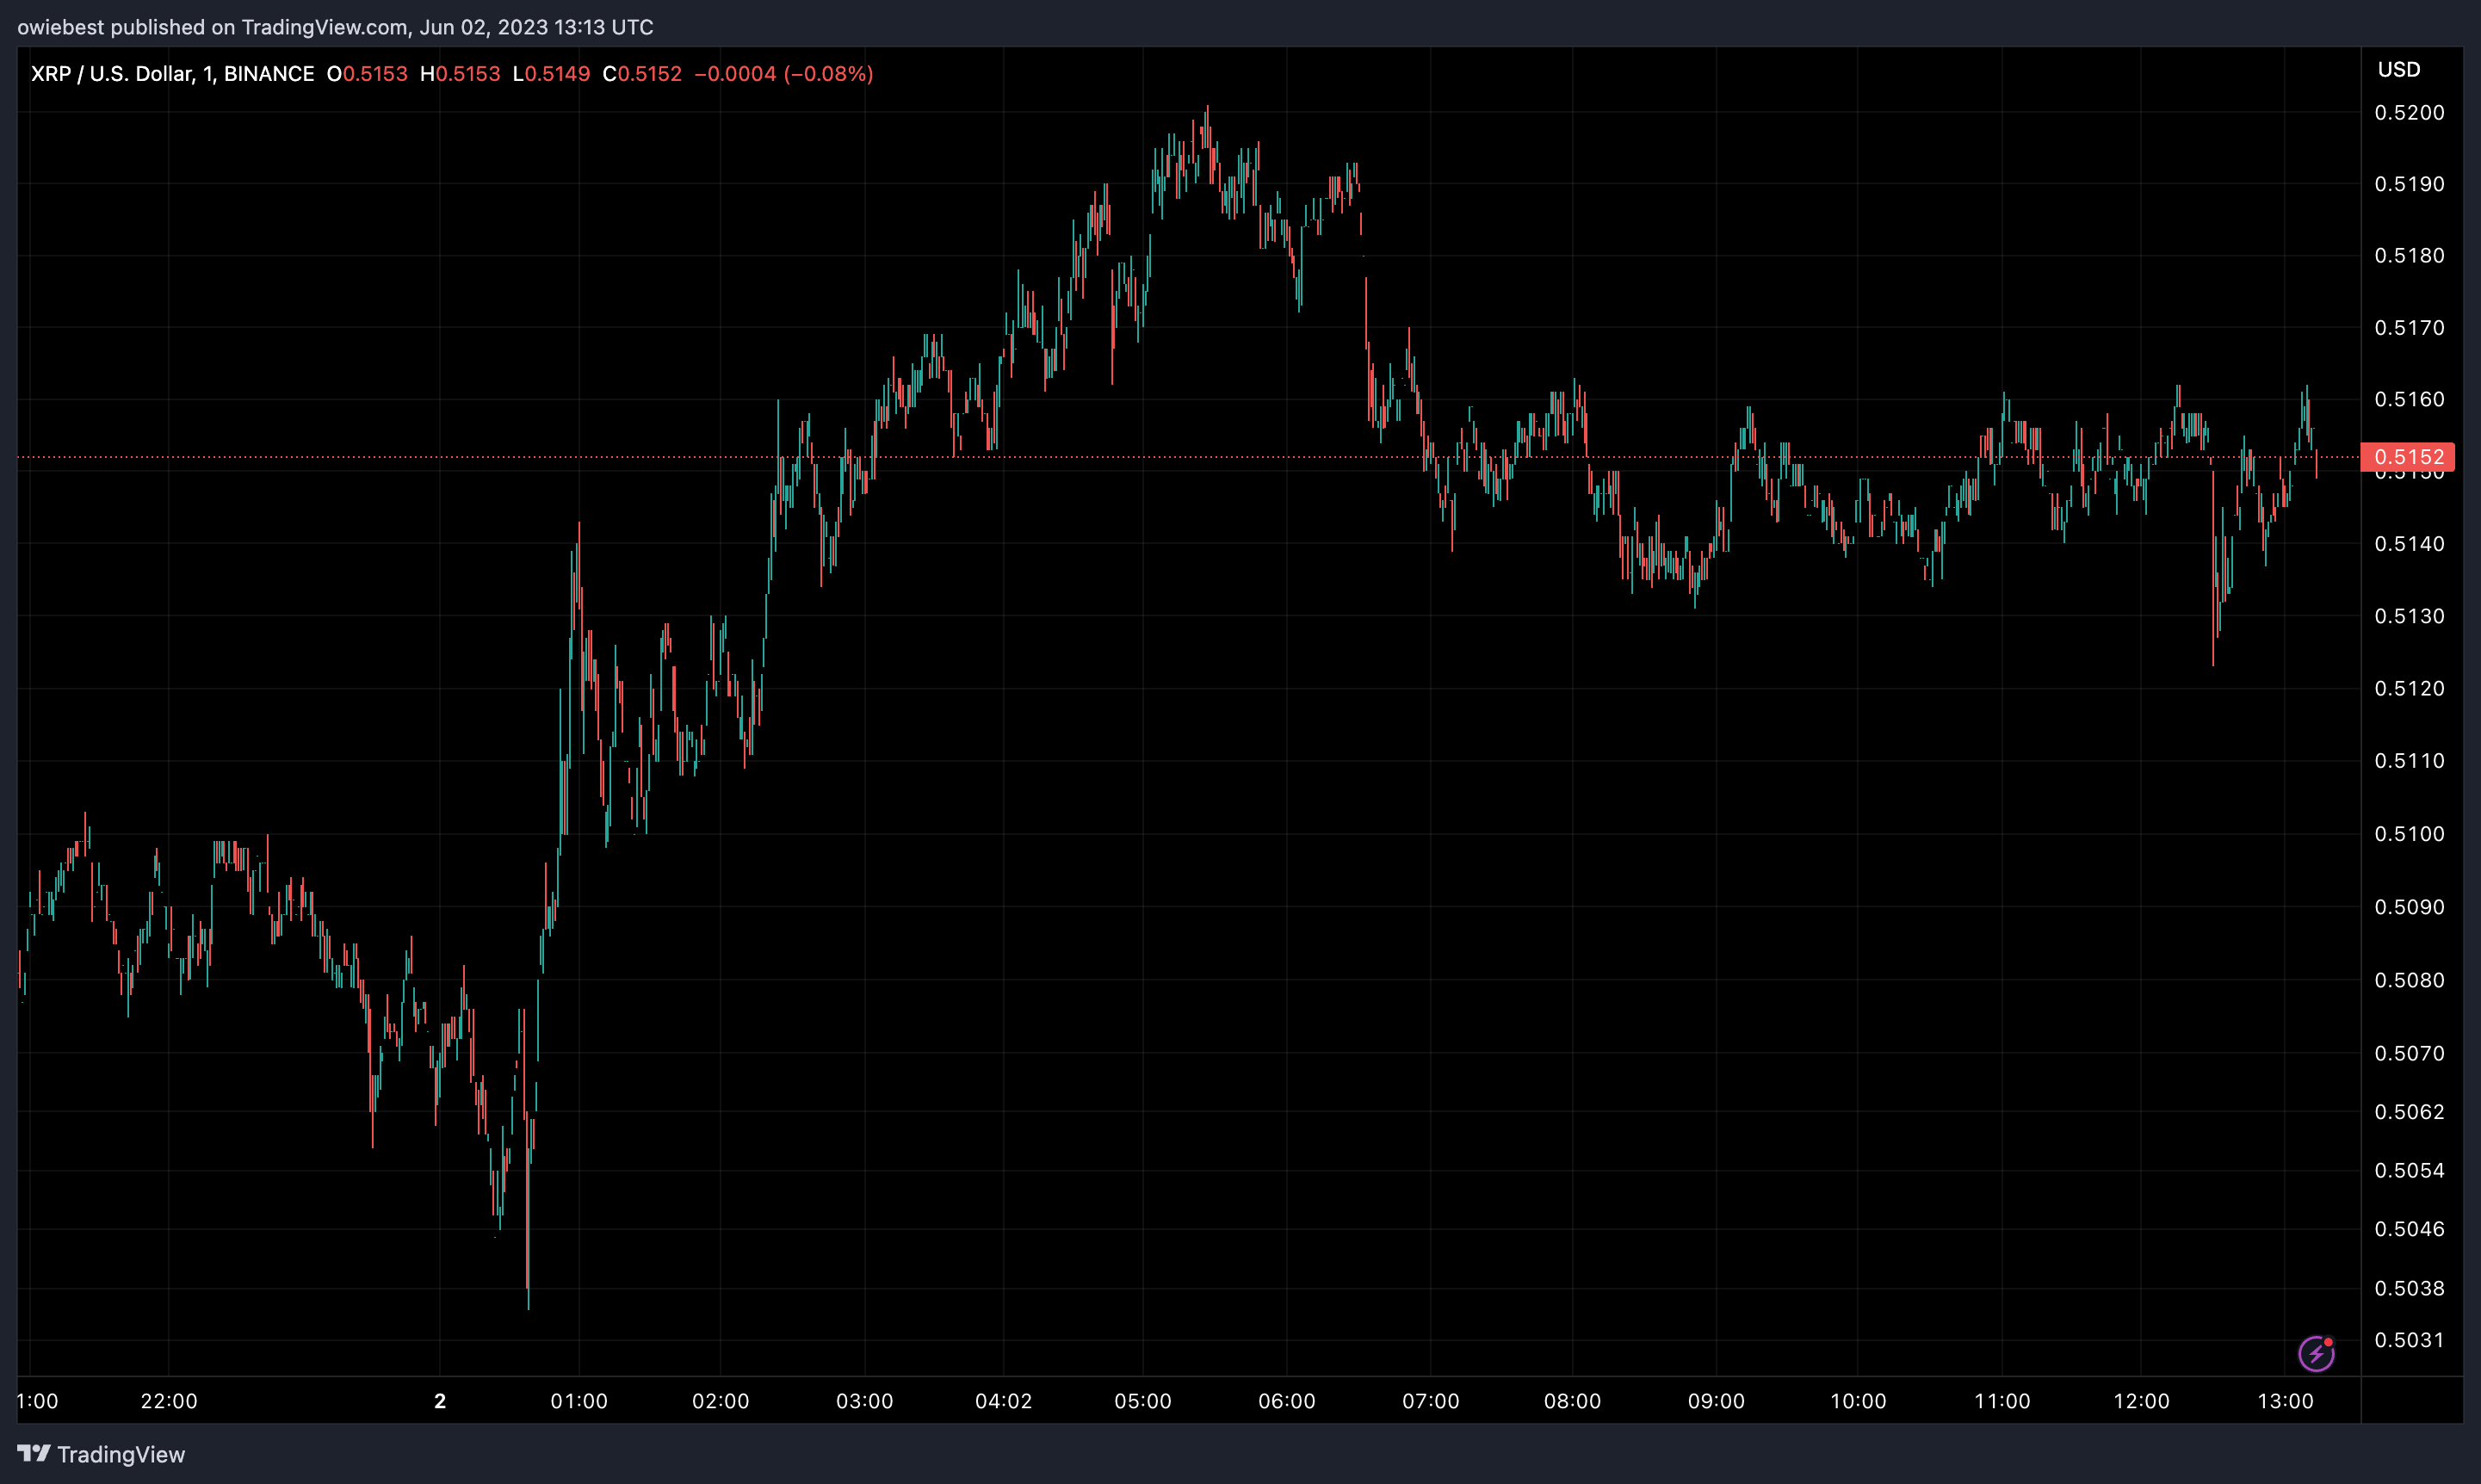Click the 0.5031 price axis label
Image resolution: width=2481 pixels, height=1484 pixels.
pyautogui.click(x=2409, y=1340)
